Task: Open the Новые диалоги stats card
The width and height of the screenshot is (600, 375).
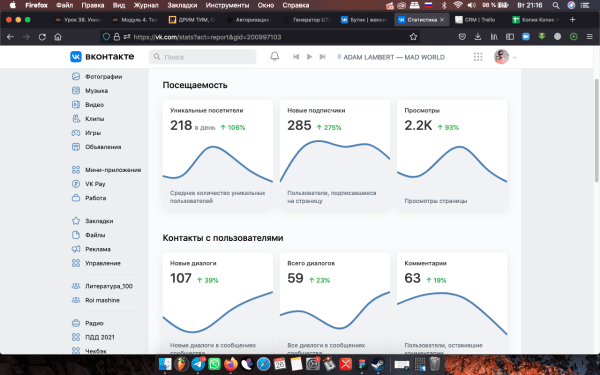Action: [x=218, y=303]
